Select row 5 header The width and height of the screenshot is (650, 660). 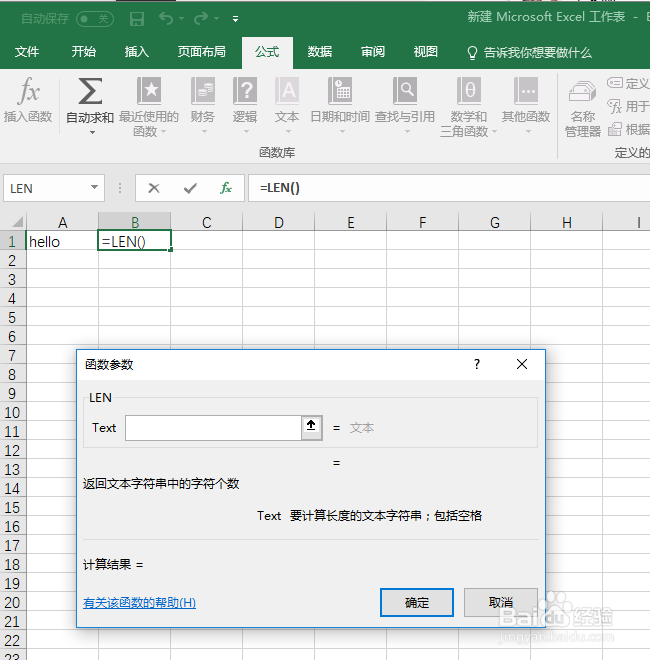13,317
